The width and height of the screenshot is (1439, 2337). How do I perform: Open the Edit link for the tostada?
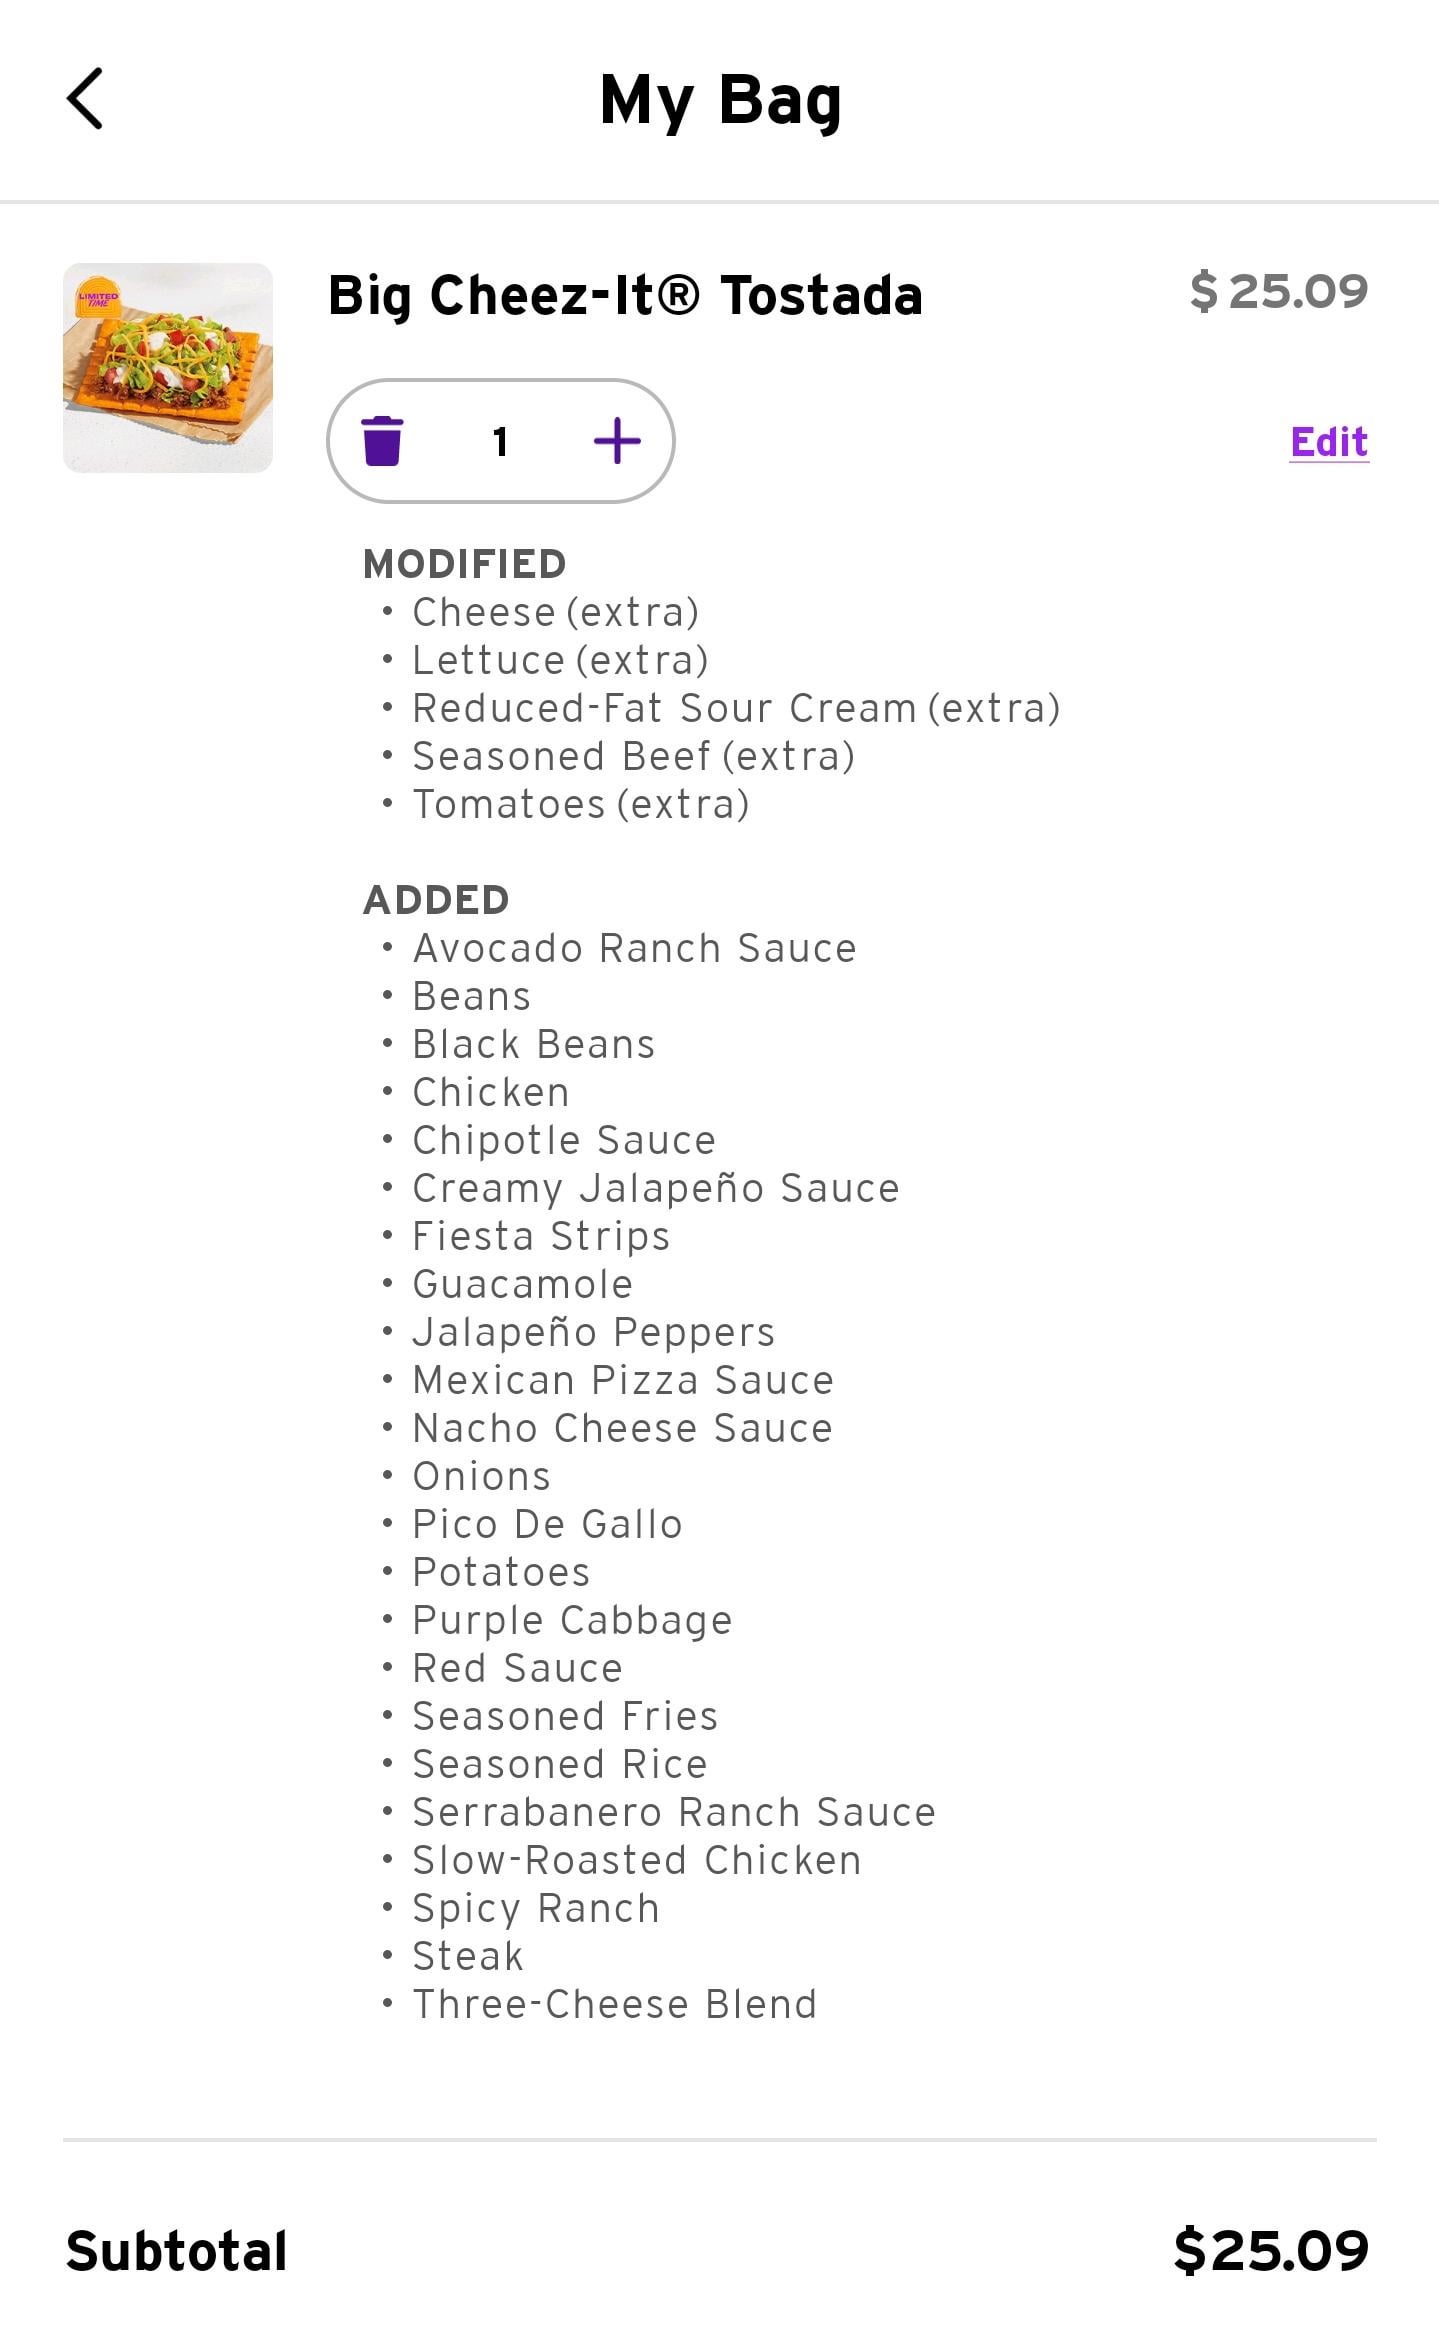tap(1328, 442)
